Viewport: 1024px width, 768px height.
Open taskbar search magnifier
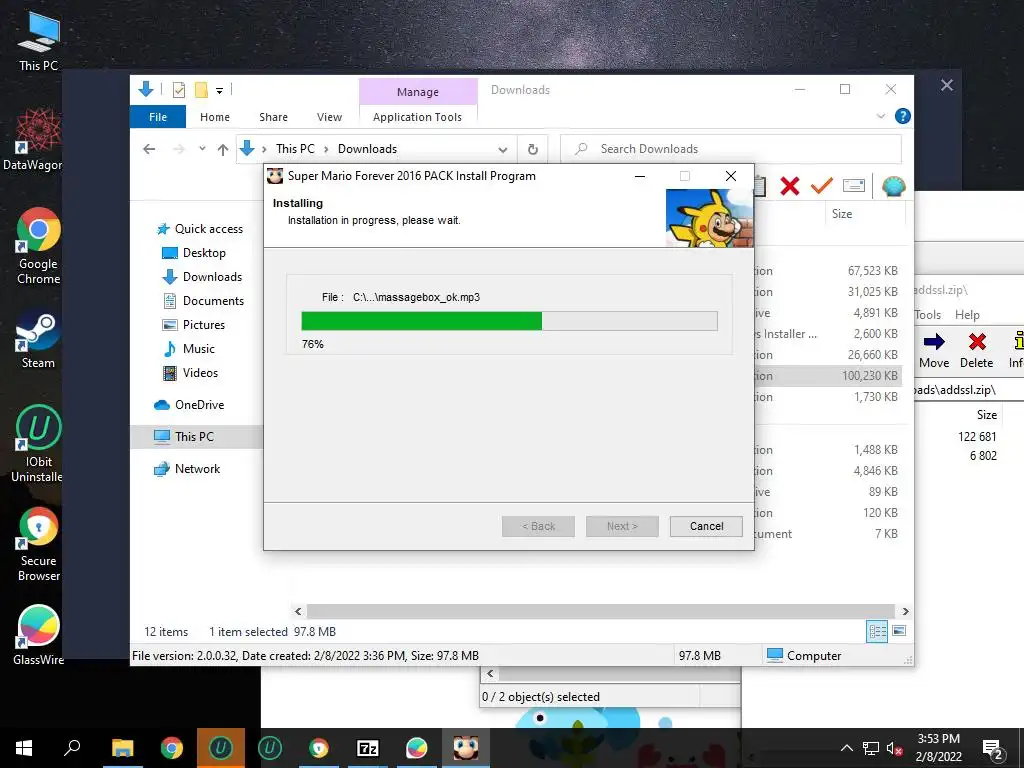coord(72,748)
